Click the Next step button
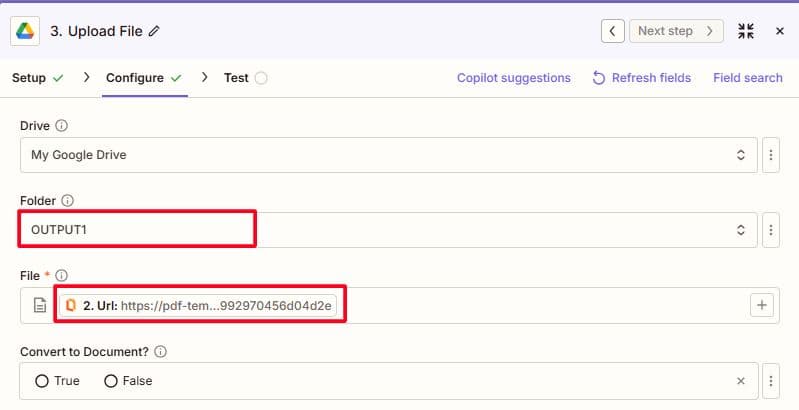Viewport: 799px width, 410px height. point(676,31)
